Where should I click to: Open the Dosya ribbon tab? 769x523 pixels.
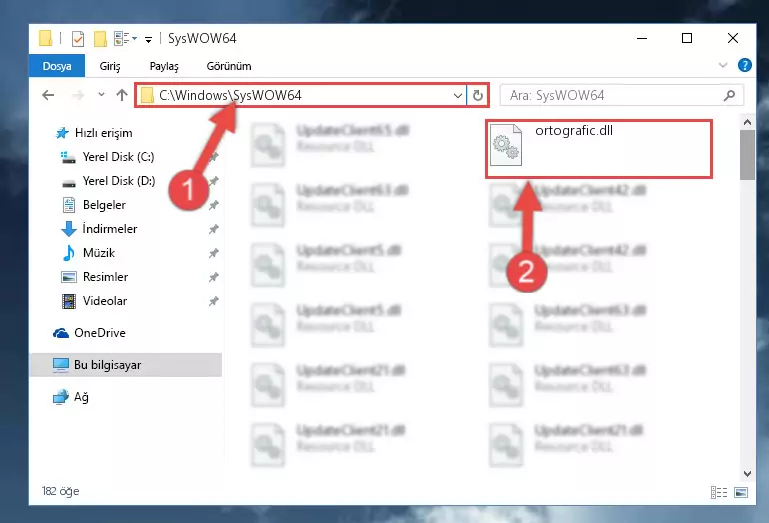(57, 66)
